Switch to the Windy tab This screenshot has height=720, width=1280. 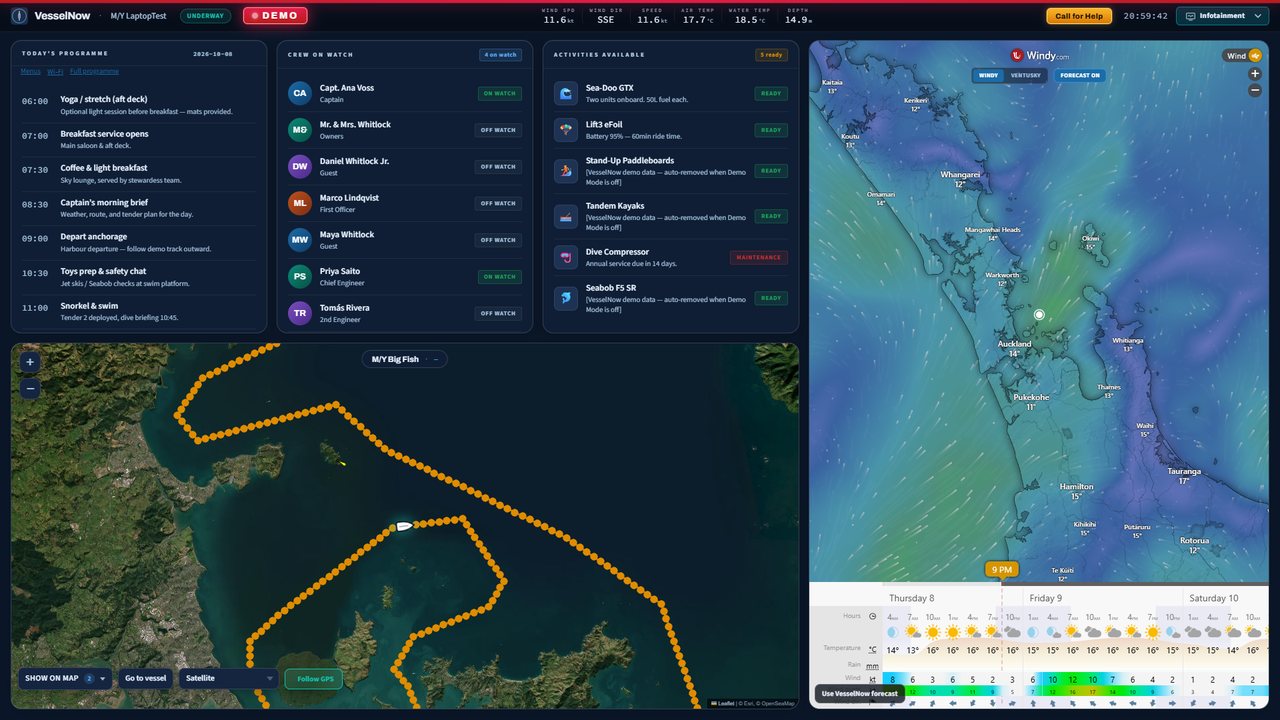[x=988, y=75]
